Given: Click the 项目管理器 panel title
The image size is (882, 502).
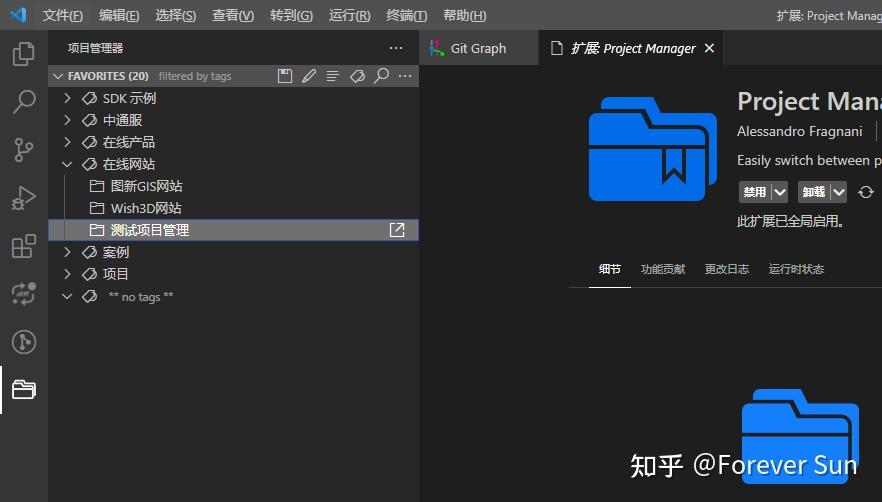Looking at the screenshot, I should (95, 48).
